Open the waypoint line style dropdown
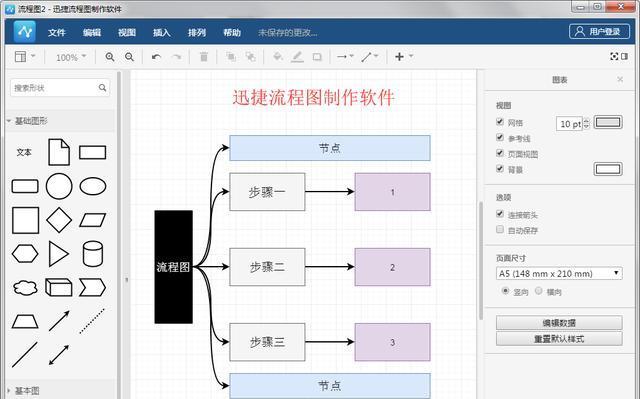The image size is (640, 399). (x=370, y=57)
